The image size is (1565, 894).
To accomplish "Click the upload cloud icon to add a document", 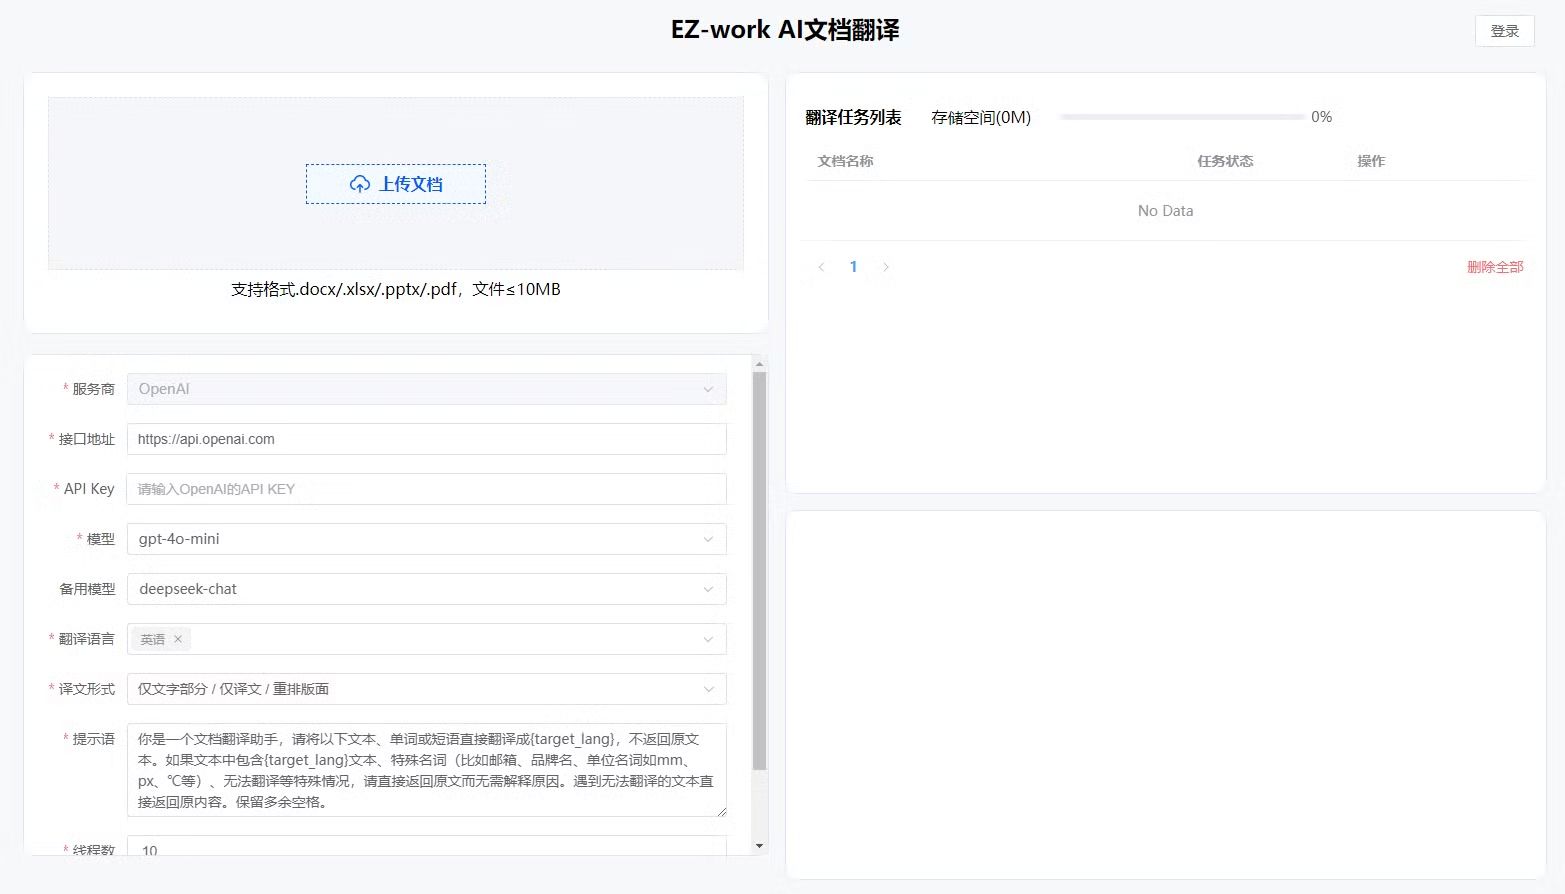I will [359, 183].
